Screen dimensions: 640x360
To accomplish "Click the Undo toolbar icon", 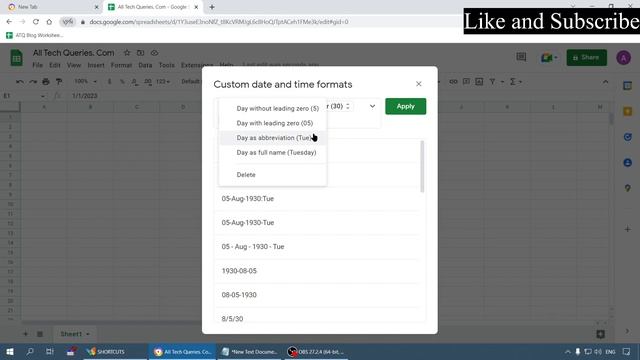I will point(20,82).
